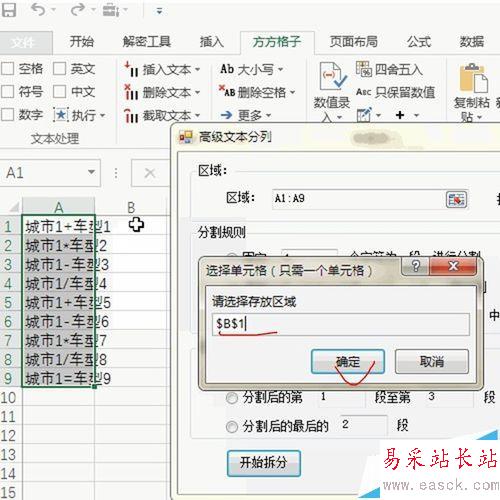Click the 四舍五入 icon
The height and width of the screenshot is (500, 500).
click(364, 69)
